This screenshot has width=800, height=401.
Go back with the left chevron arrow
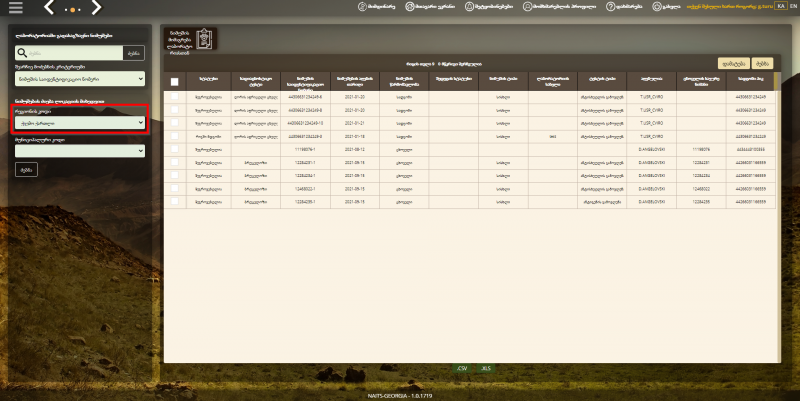point(49,7)
